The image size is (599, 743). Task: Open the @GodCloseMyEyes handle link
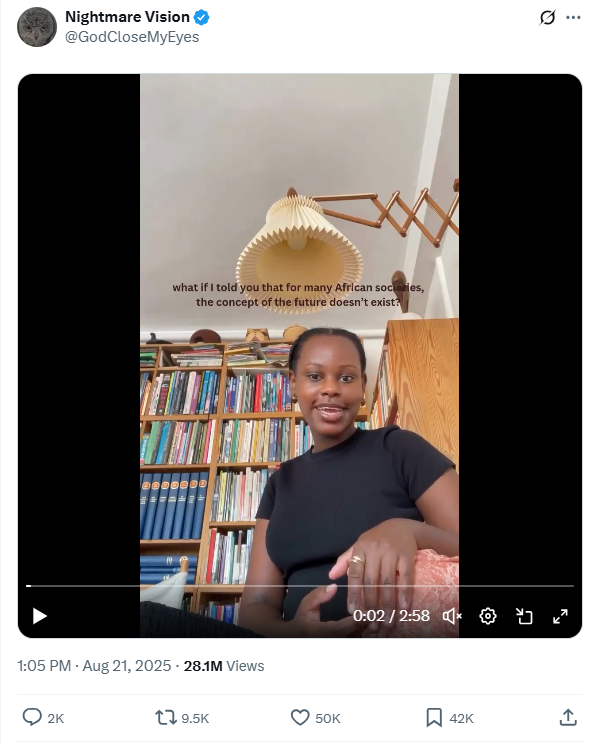(132, 37)
